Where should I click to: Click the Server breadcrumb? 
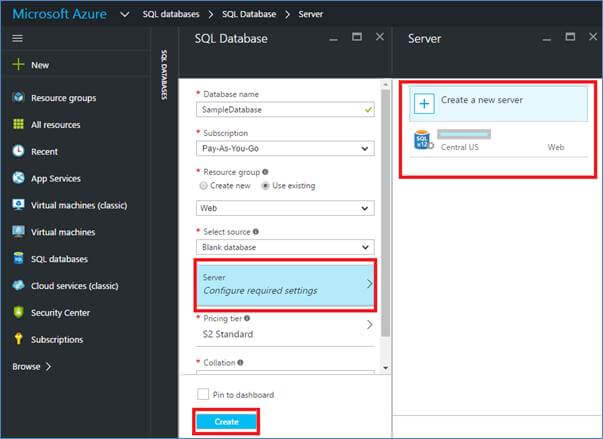pyautogui.click(x=310, y=14)
